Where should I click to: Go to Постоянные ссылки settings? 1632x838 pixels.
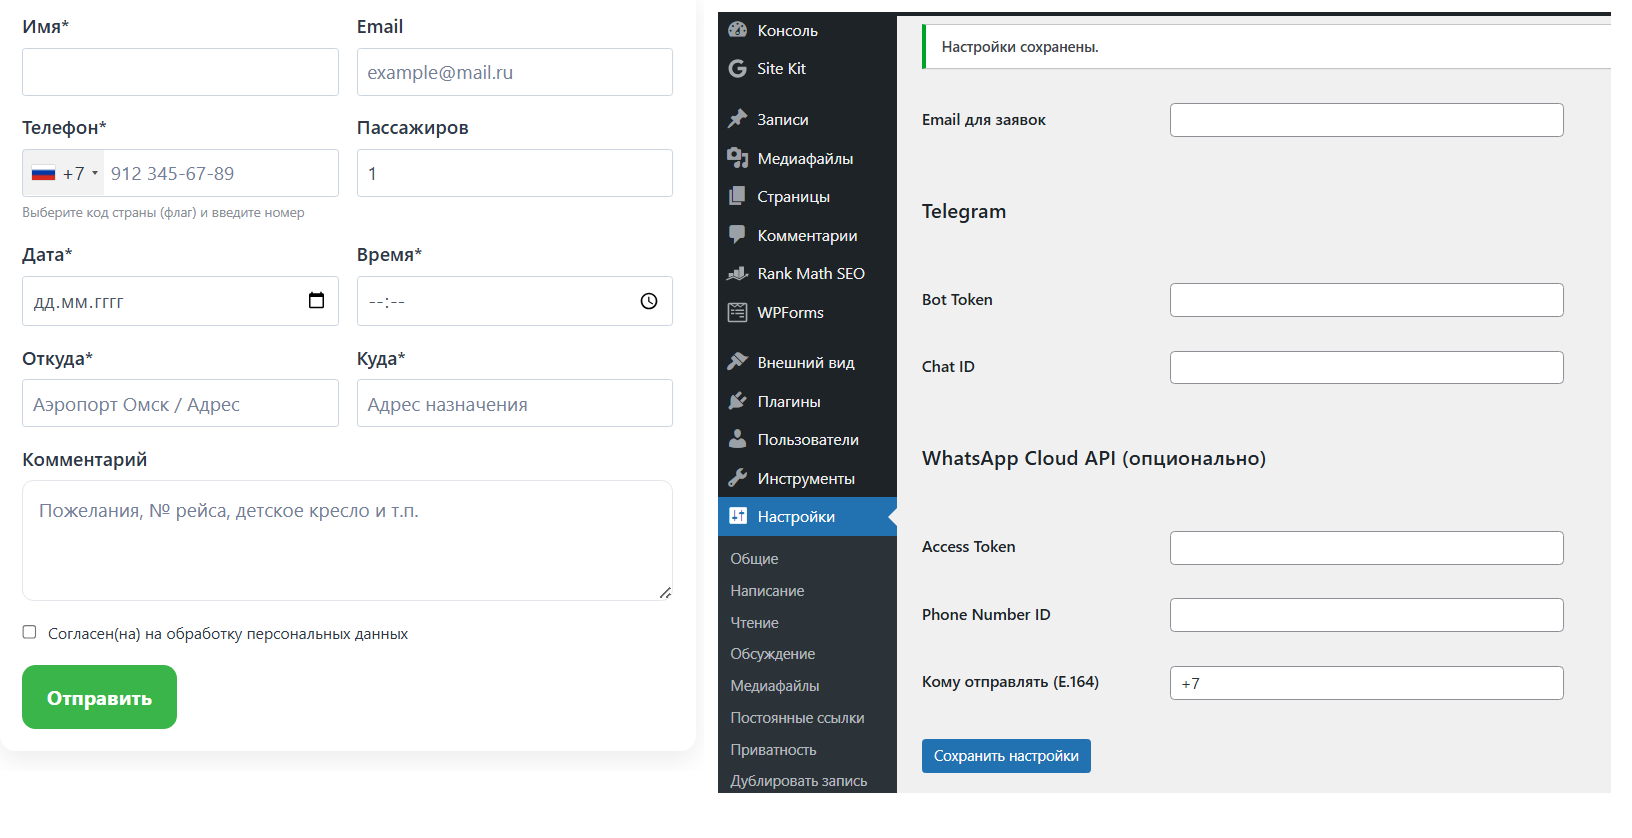[x=797, y=718]
